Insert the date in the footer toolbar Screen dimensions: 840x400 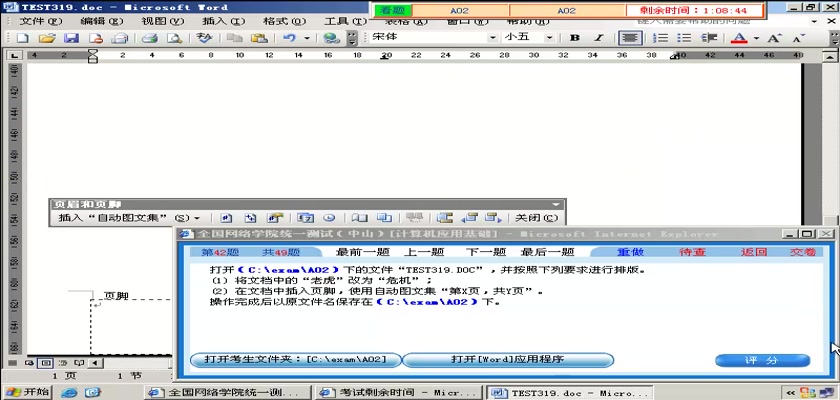(x=305, y=218)
